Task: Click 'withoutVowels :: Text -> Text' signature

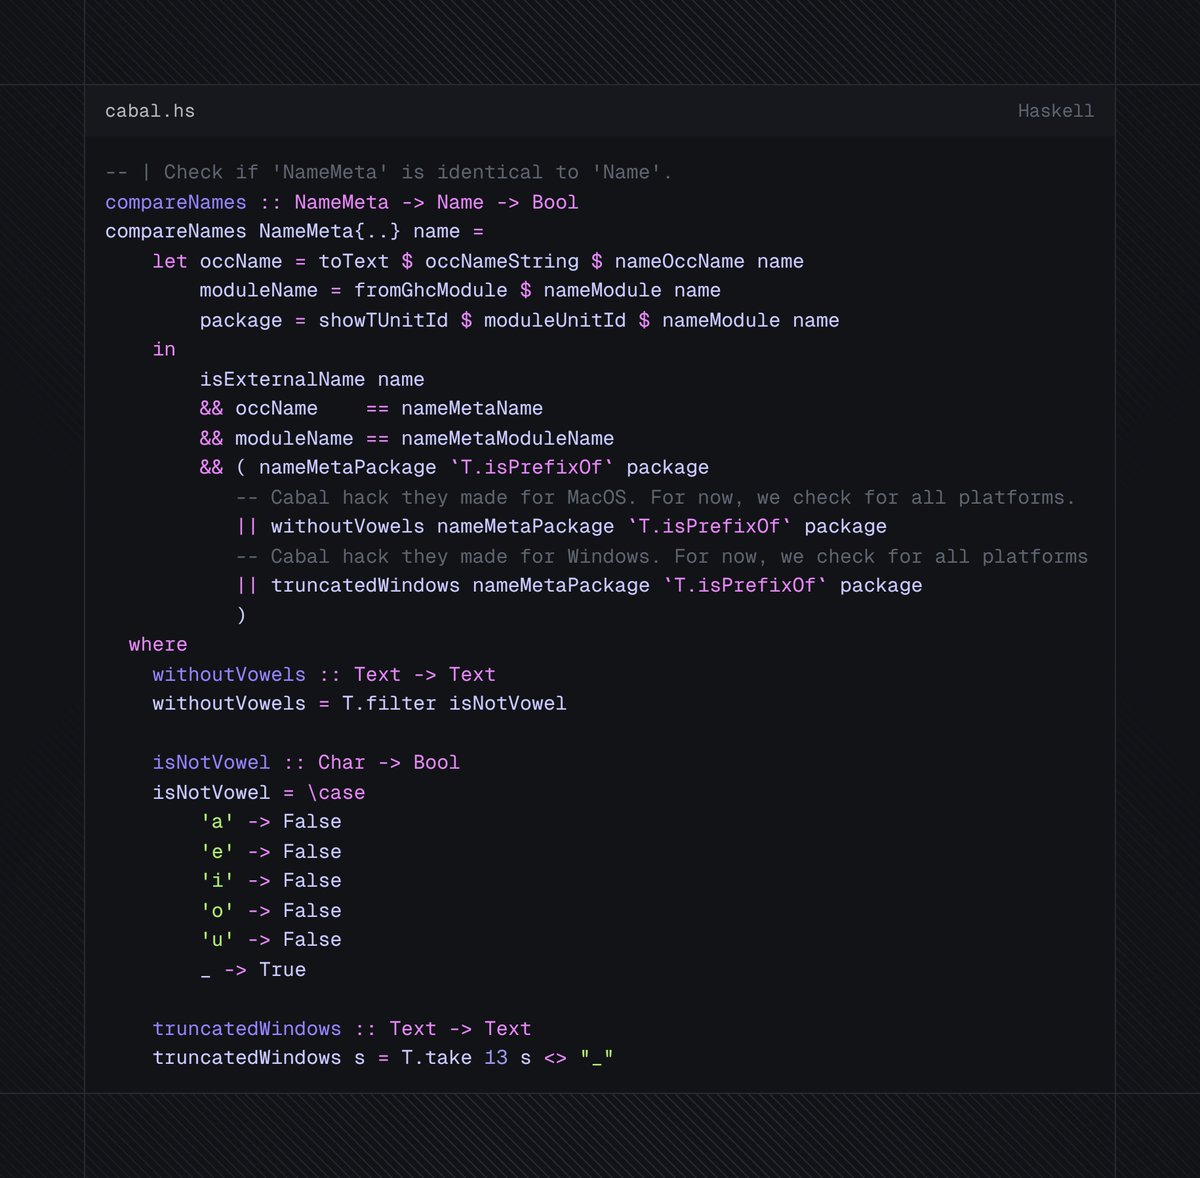Action: (324, 674)
